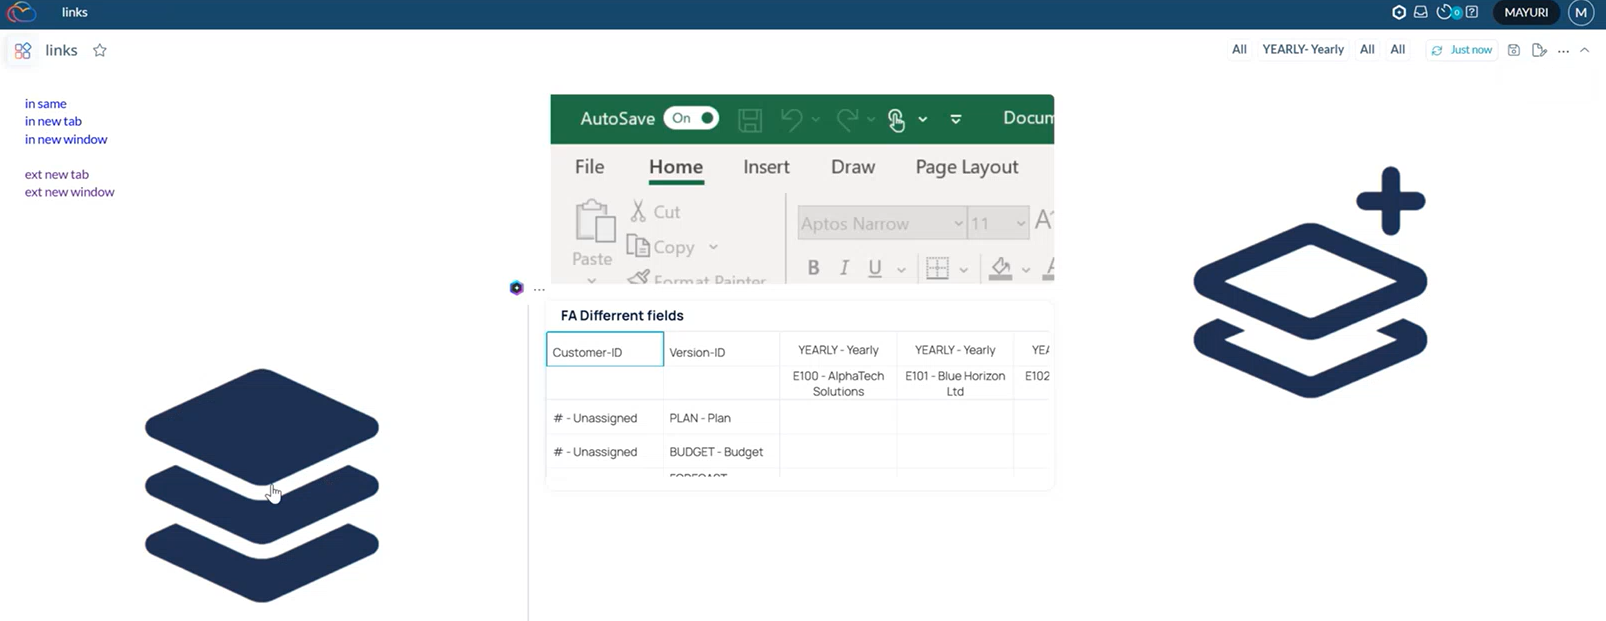Click the small hexagon icon beside the table widget

coord(516,288)
